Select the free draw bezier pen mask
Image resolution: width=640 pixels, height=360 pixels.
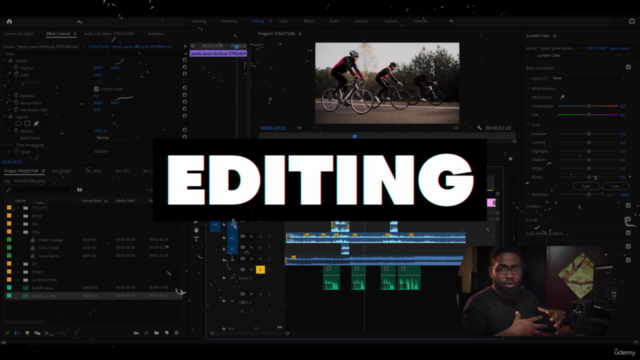point(36,123)
